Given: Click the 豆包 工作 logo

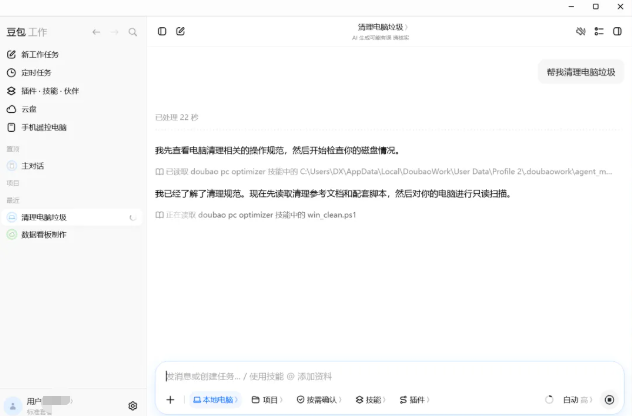Looking at the screenshot, I should coord(27,32).
